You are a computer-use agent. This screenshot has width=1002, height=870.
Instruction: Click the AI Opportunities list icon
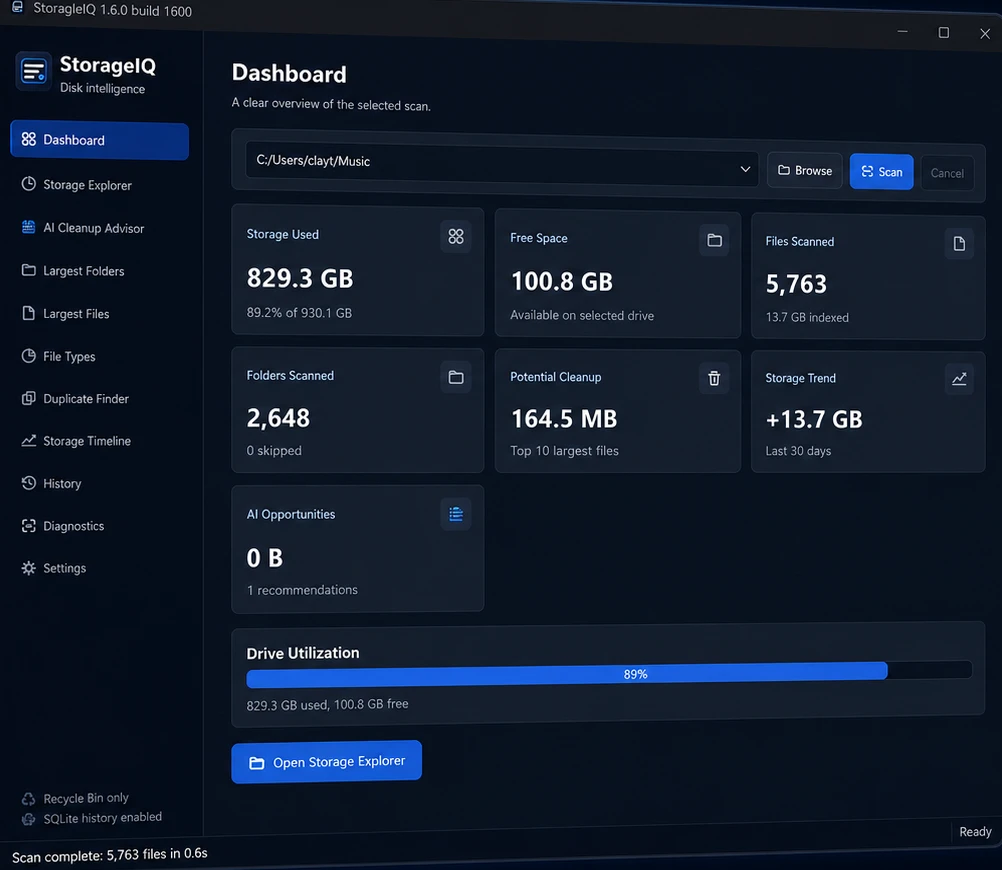456,514
